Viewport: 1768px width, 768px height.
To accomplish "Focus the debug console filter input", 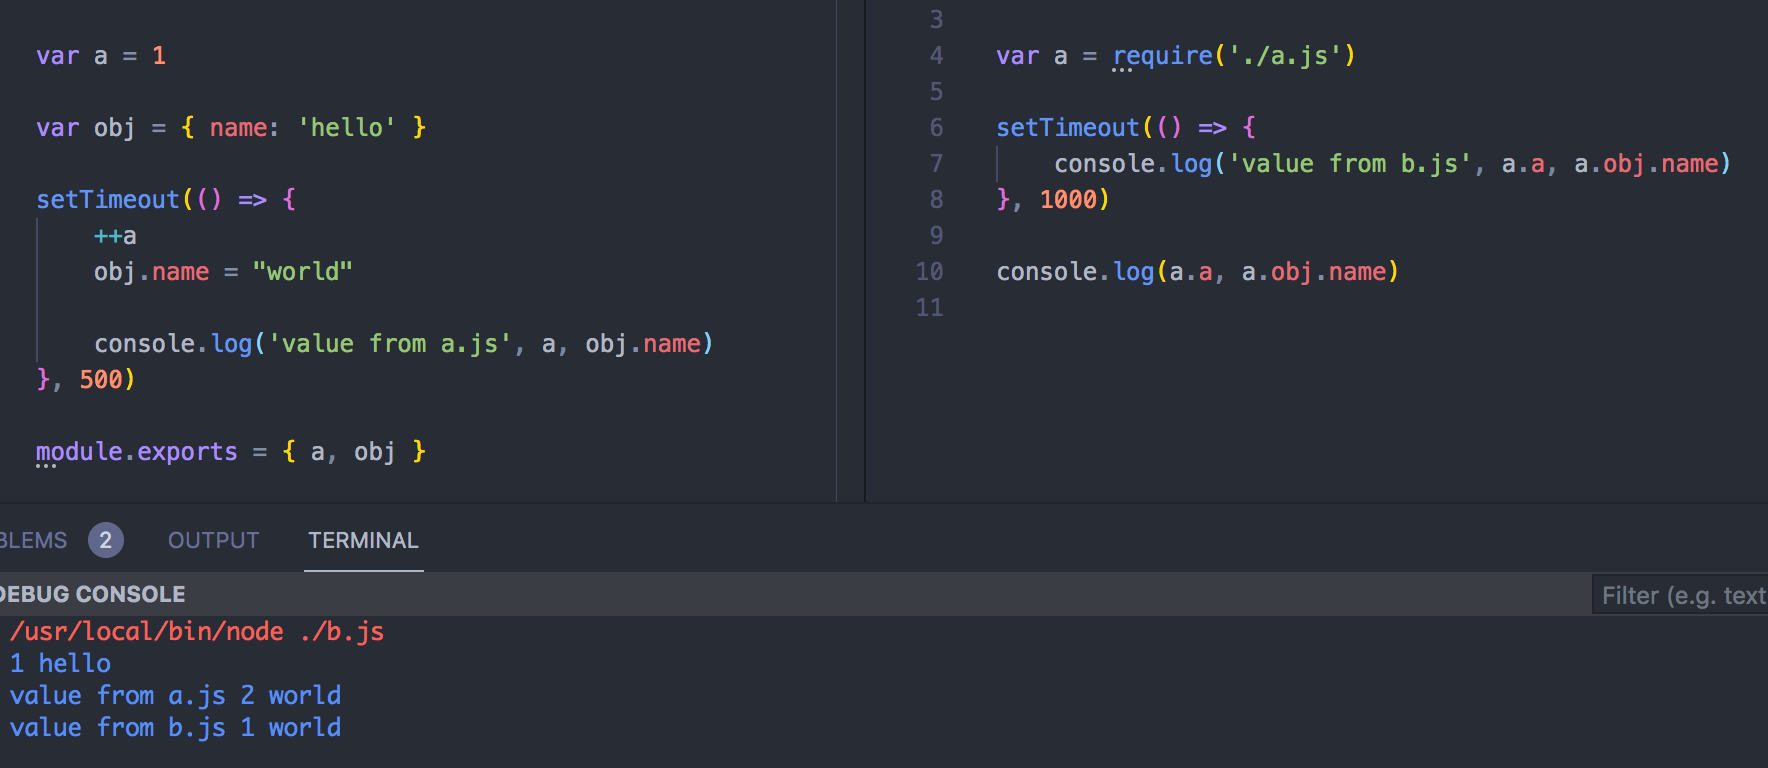I will tap(1680, 596).
